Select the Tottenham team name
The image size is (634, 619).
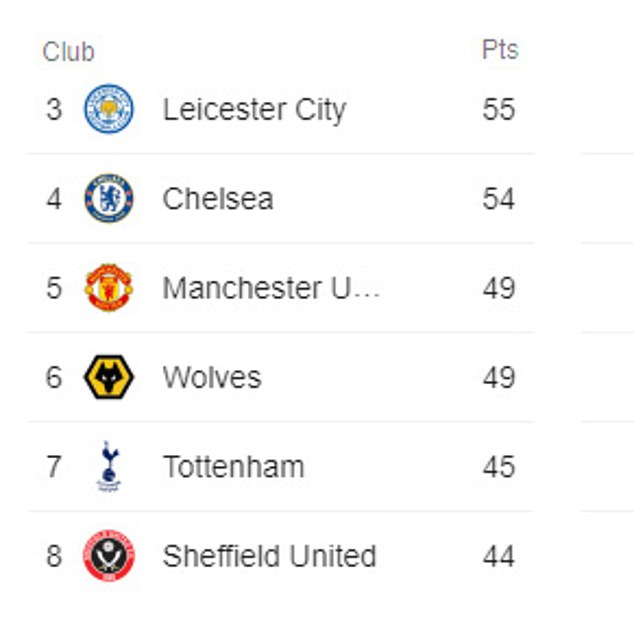(x=233, y=467)
